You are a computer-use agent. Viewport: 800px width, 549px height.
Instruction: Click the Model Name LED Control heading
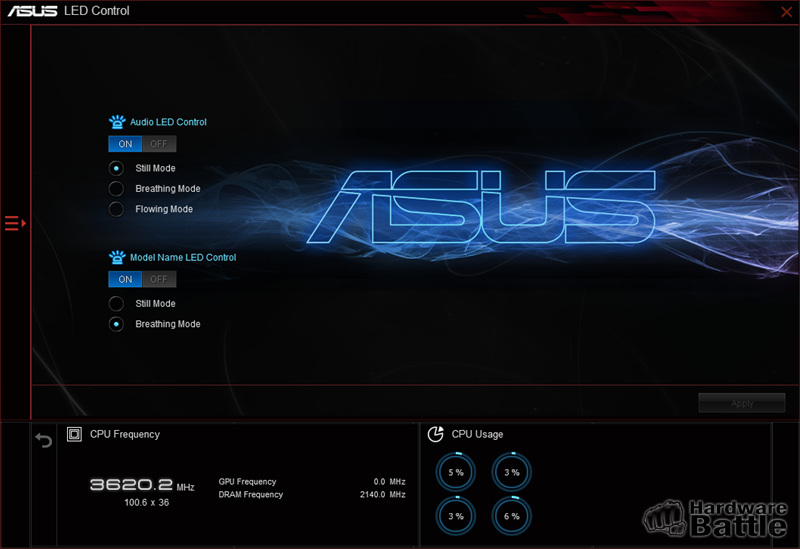coord(183,257)
